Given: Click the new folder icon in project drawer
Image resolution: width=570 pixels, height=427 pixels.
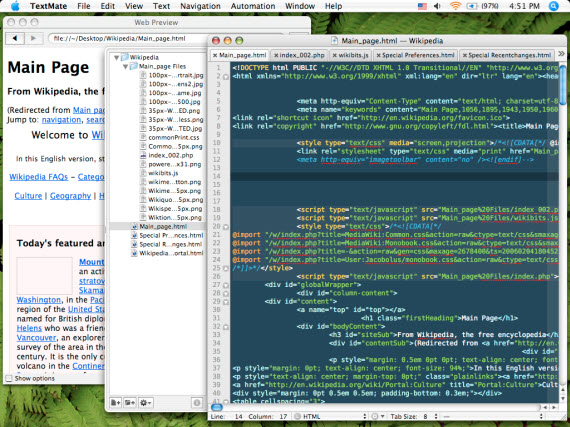Looking at the screenshot, I should pyautogui.click(x=129, y=402).
